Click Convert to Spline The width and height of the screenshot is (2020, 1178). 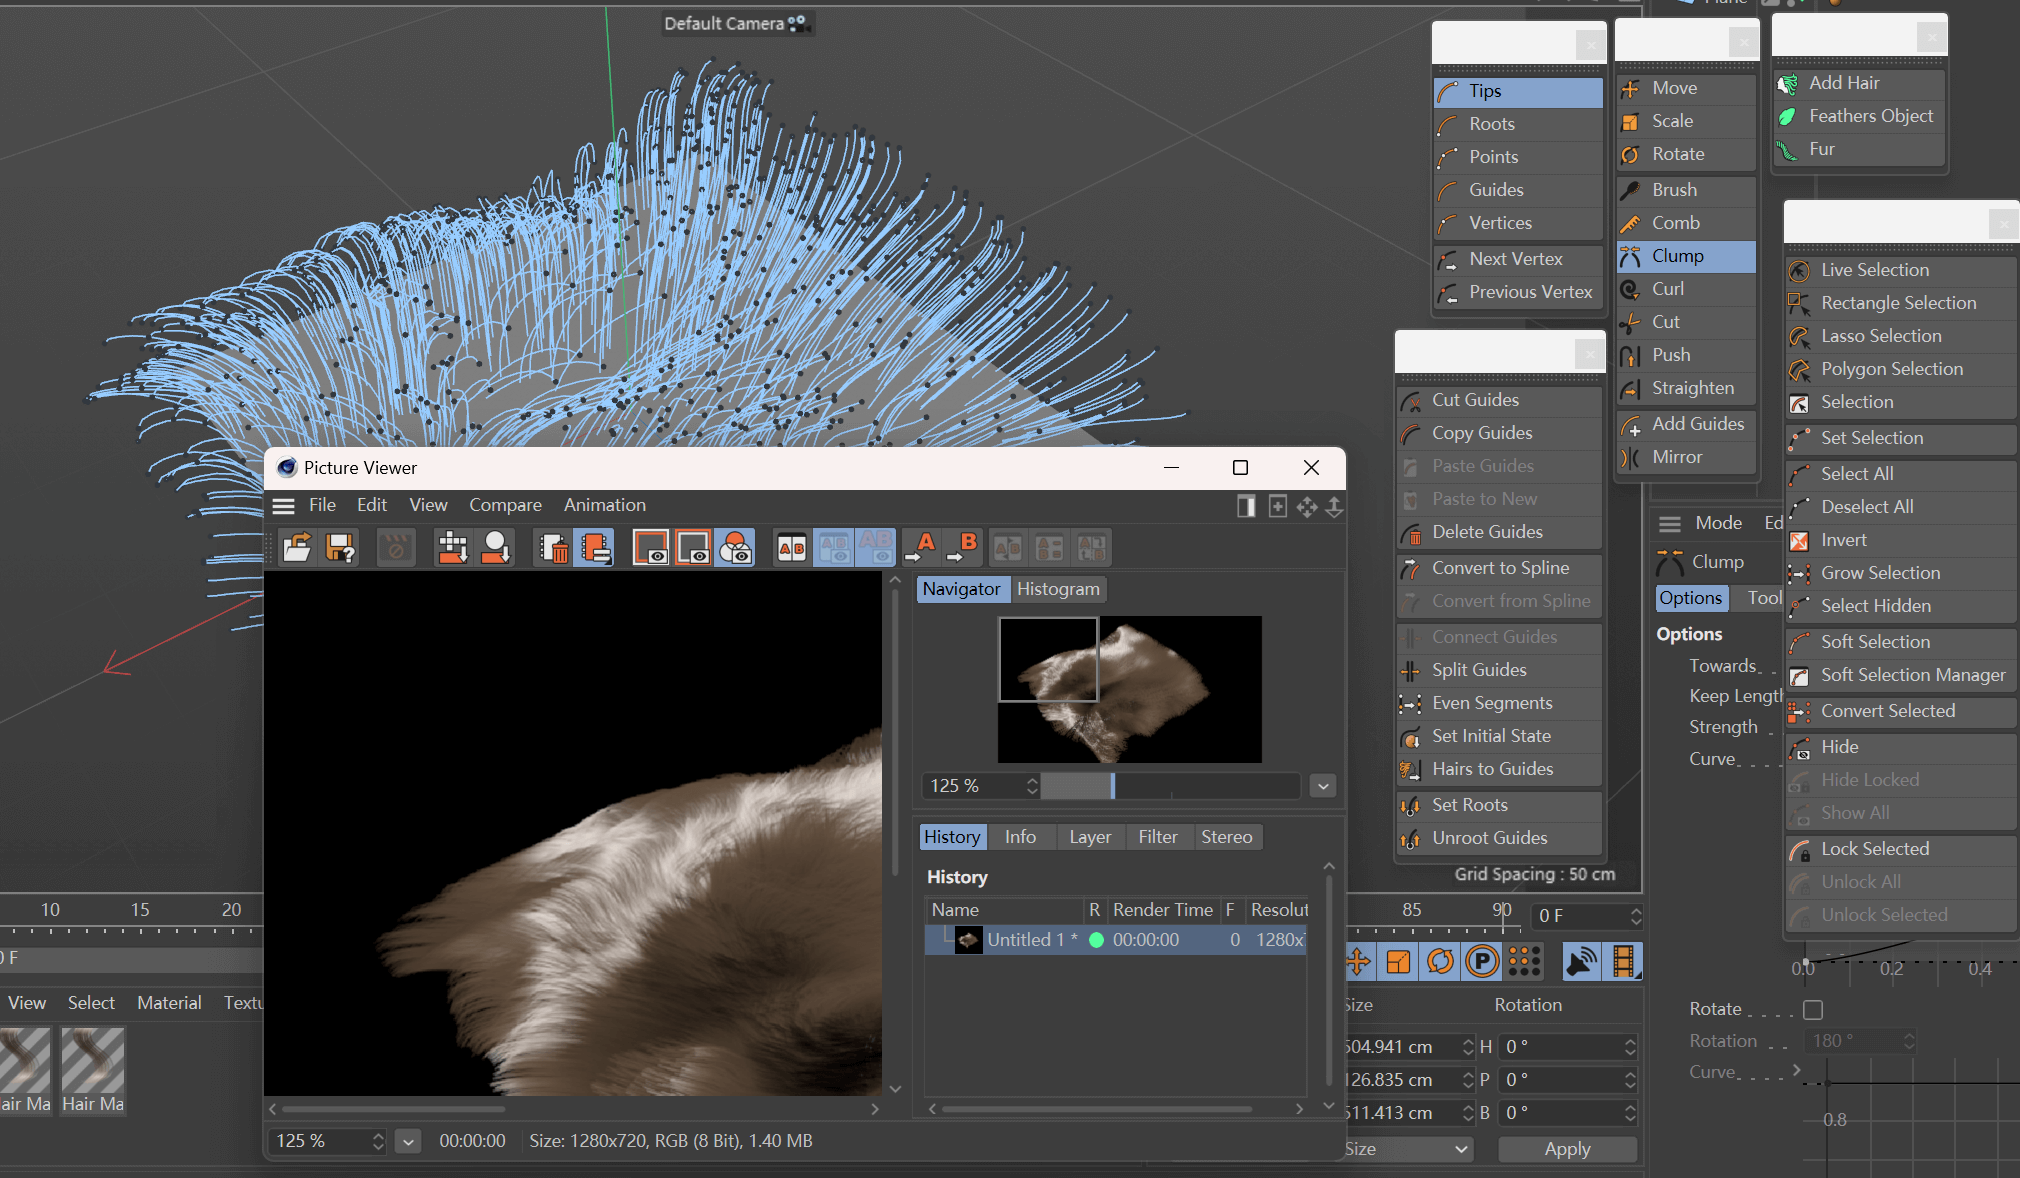click(x=1500, y=568)
